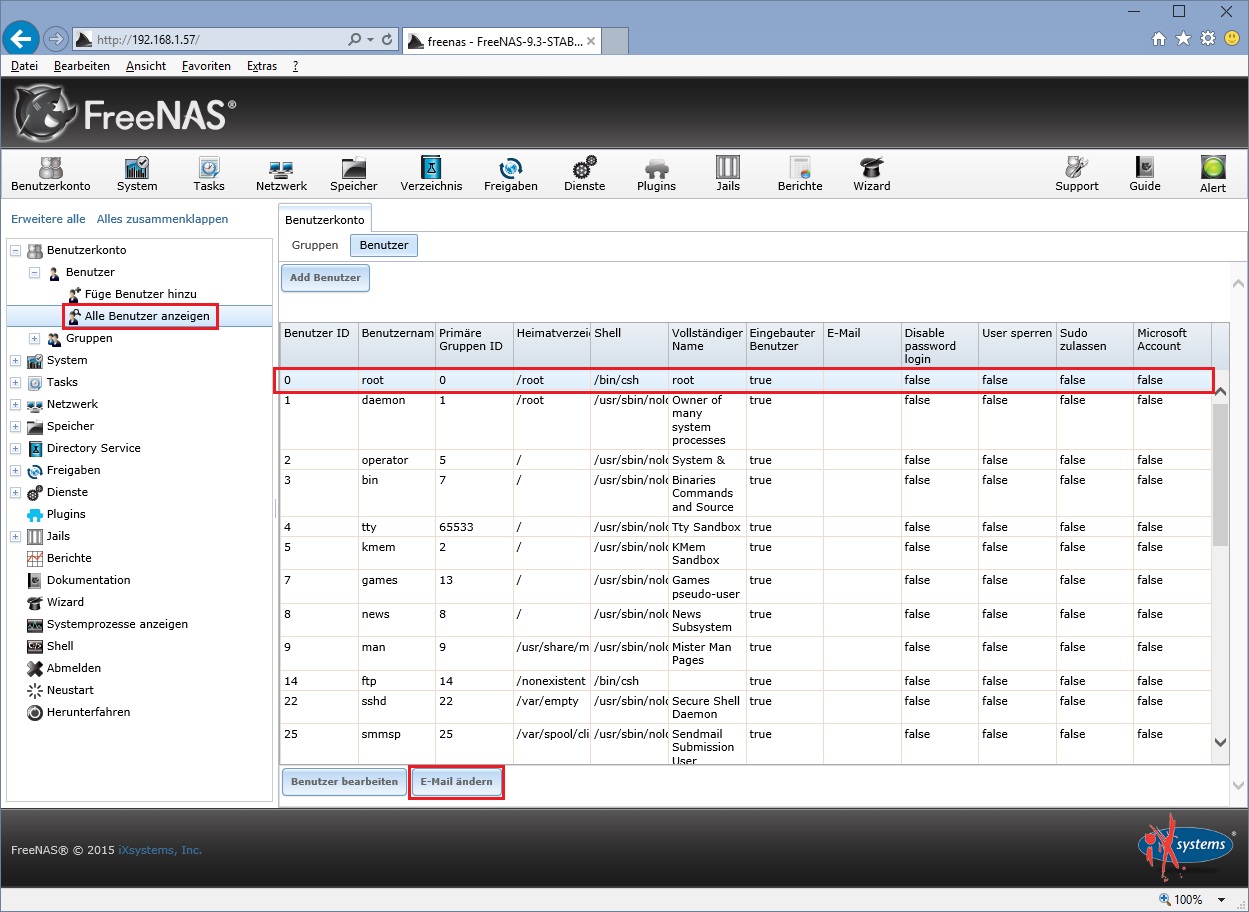Viewport: 1249px width, 912px height.
Task: Click the user table vertical scrollbar
Action: coord(1220,565)
